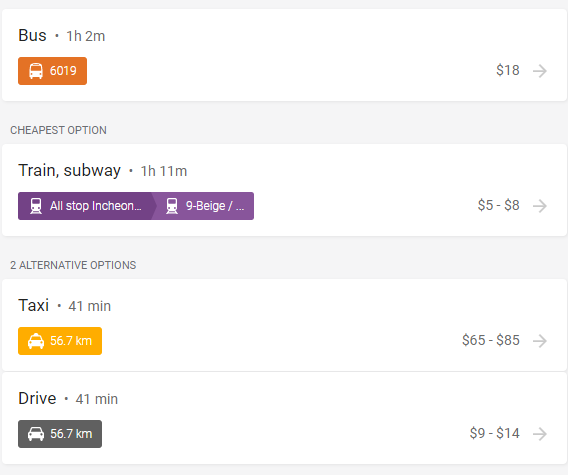The height and width of the screenshot is (475, 568).
Task: Click the $65 - $85 taxi price
Action: 491,341
